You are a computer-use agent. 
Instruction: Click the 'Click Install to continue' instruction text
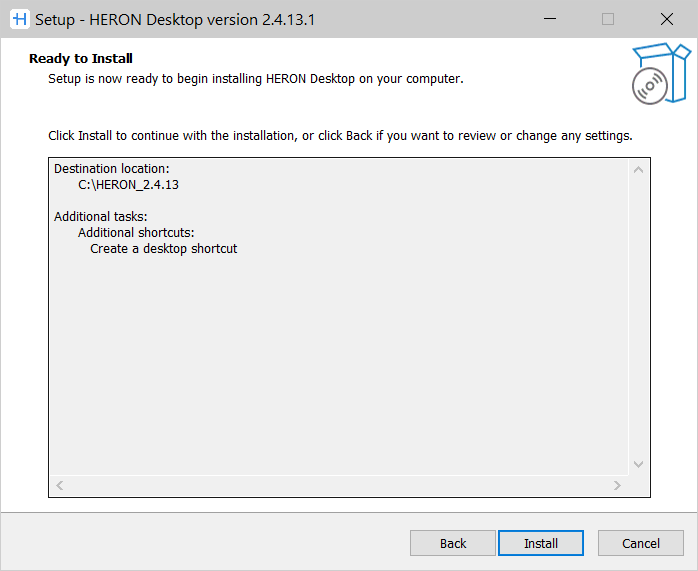click(x=340, y=135)
